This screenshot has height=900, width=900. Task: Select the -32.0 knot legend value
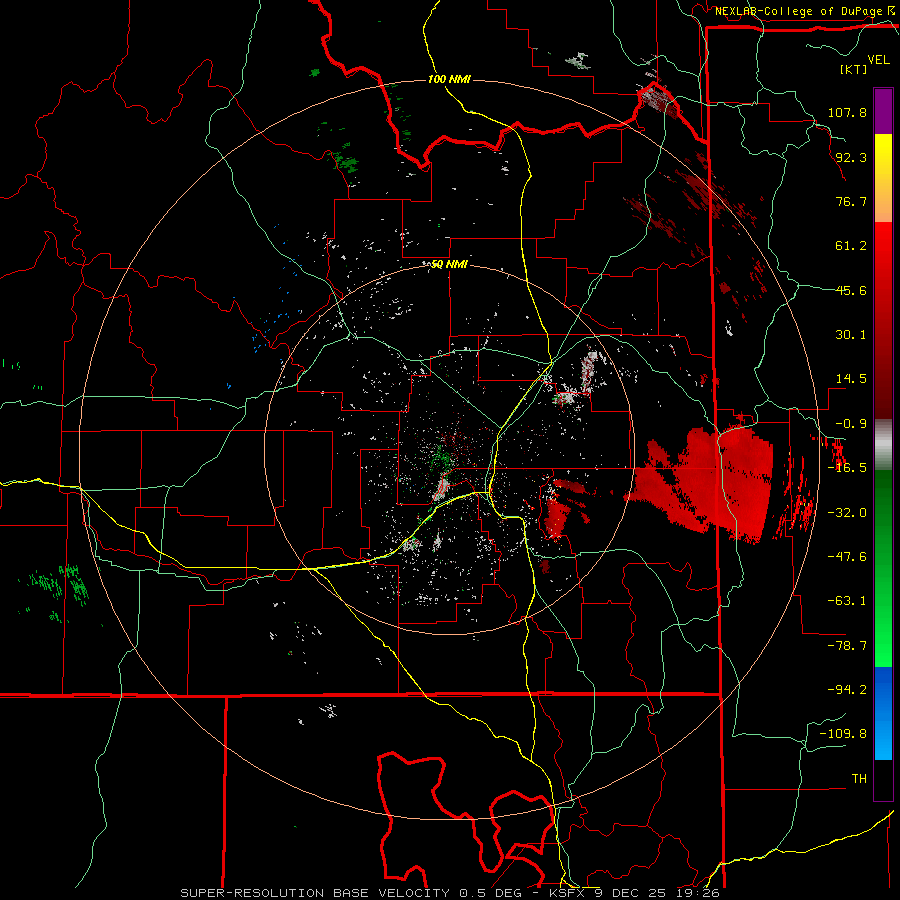[x=847, y=513]
